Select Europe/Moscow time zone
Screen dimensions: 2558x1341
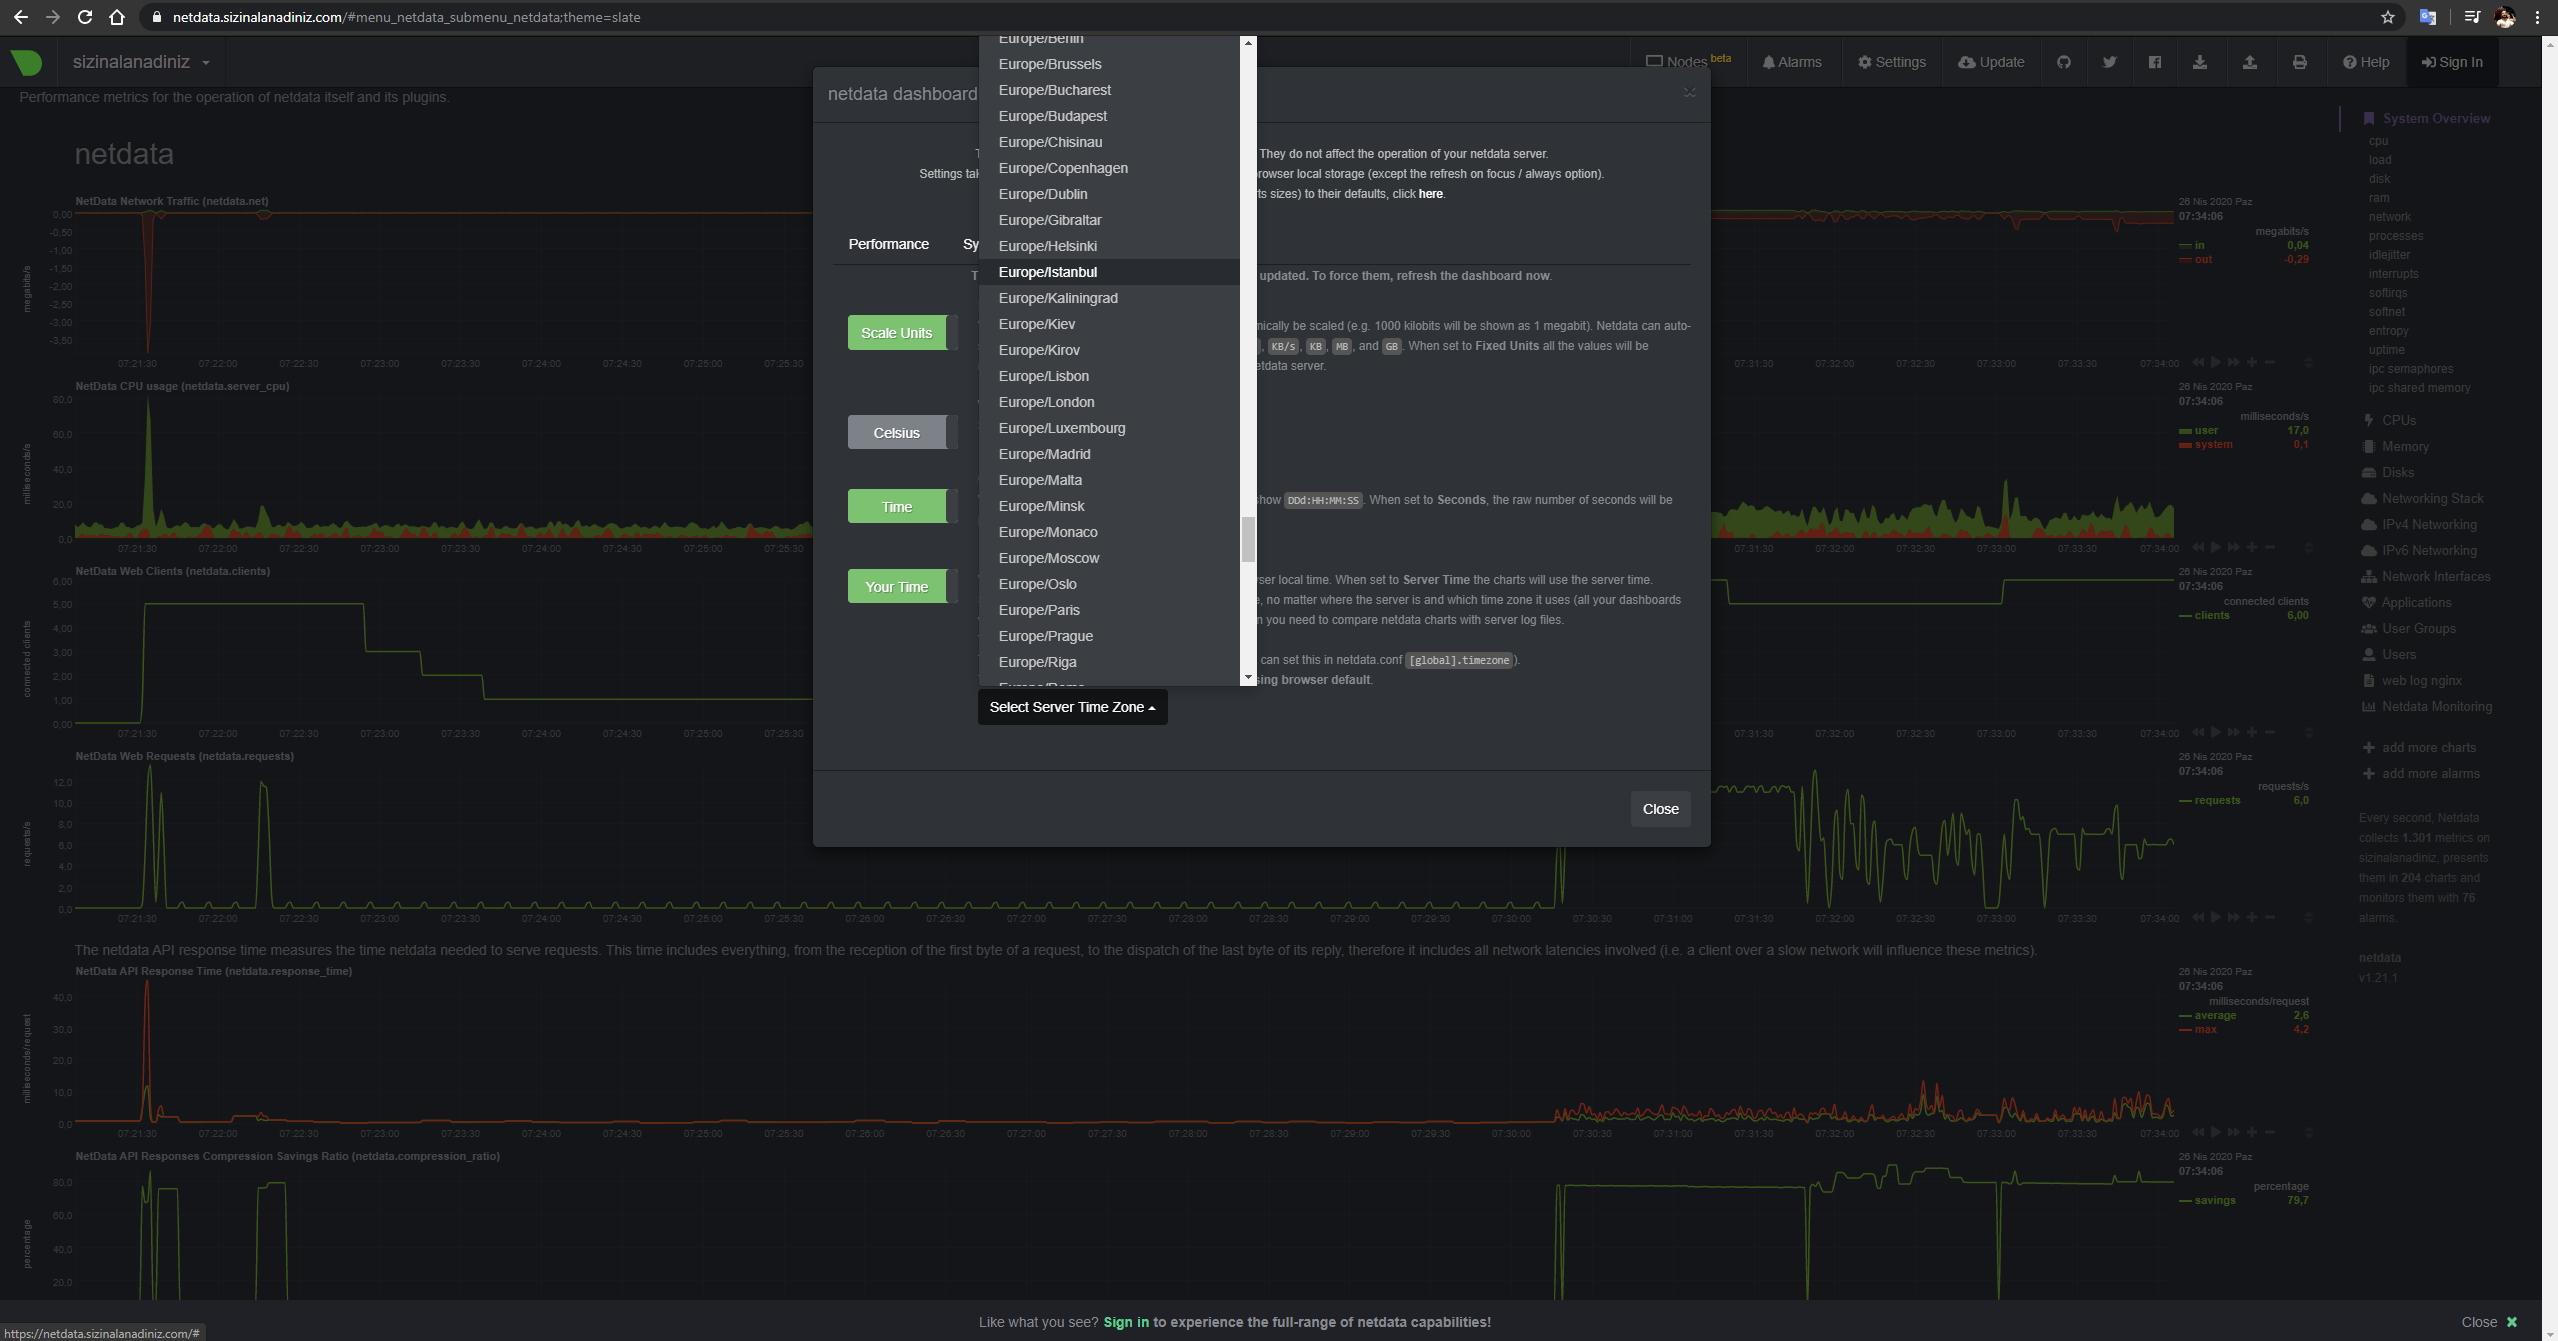tap(1109, 558)
